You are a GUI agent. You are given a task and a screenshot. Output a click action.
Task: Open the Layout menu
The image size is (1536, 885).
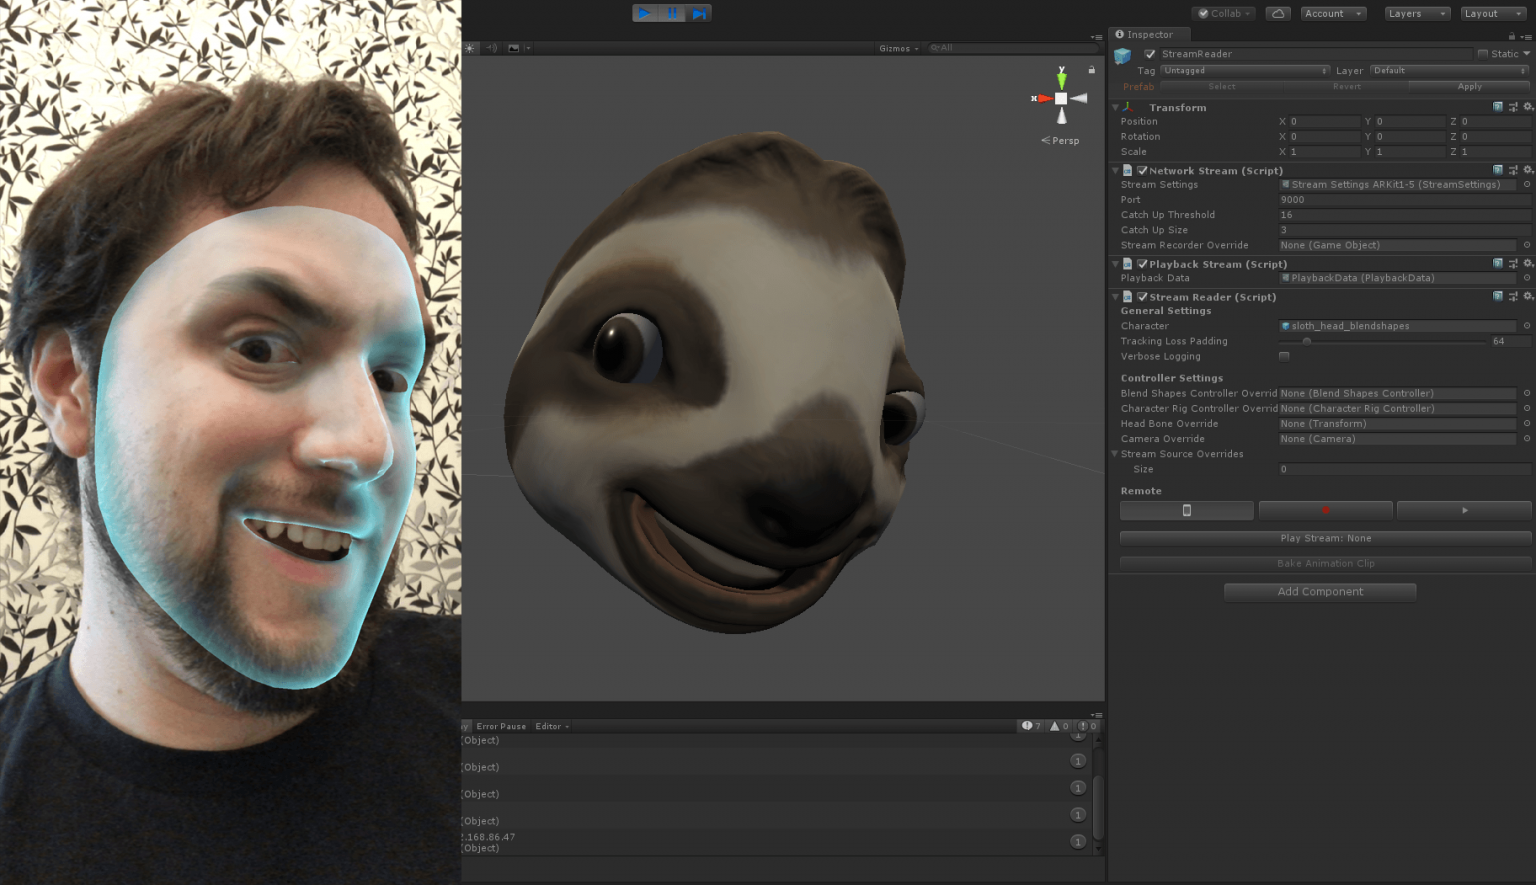1491,13
